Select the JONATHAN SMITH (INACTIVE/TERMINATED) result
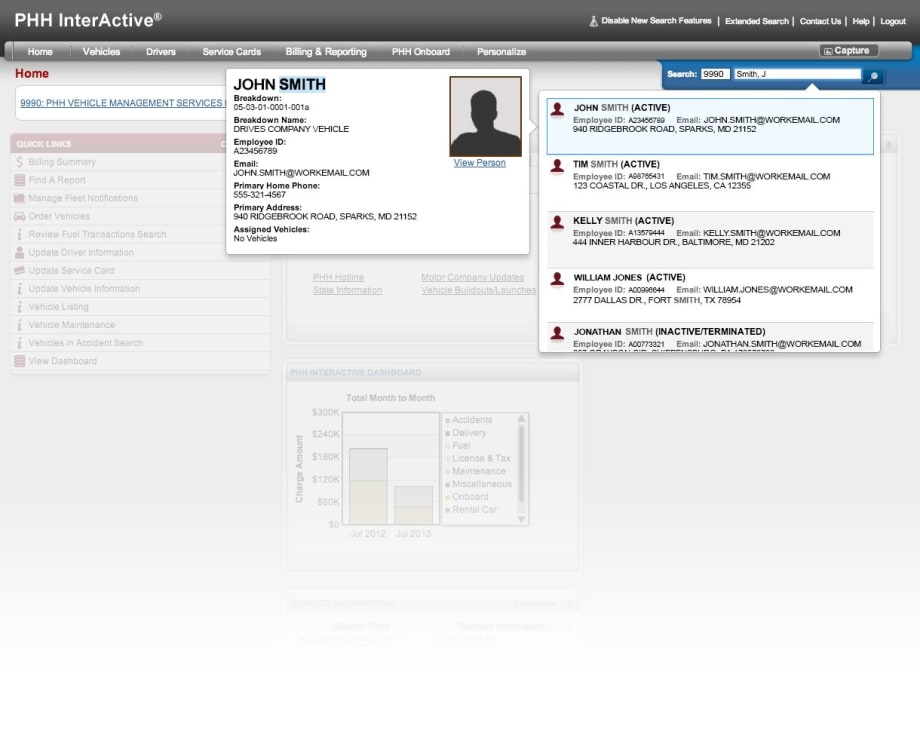 coord(710,337)
